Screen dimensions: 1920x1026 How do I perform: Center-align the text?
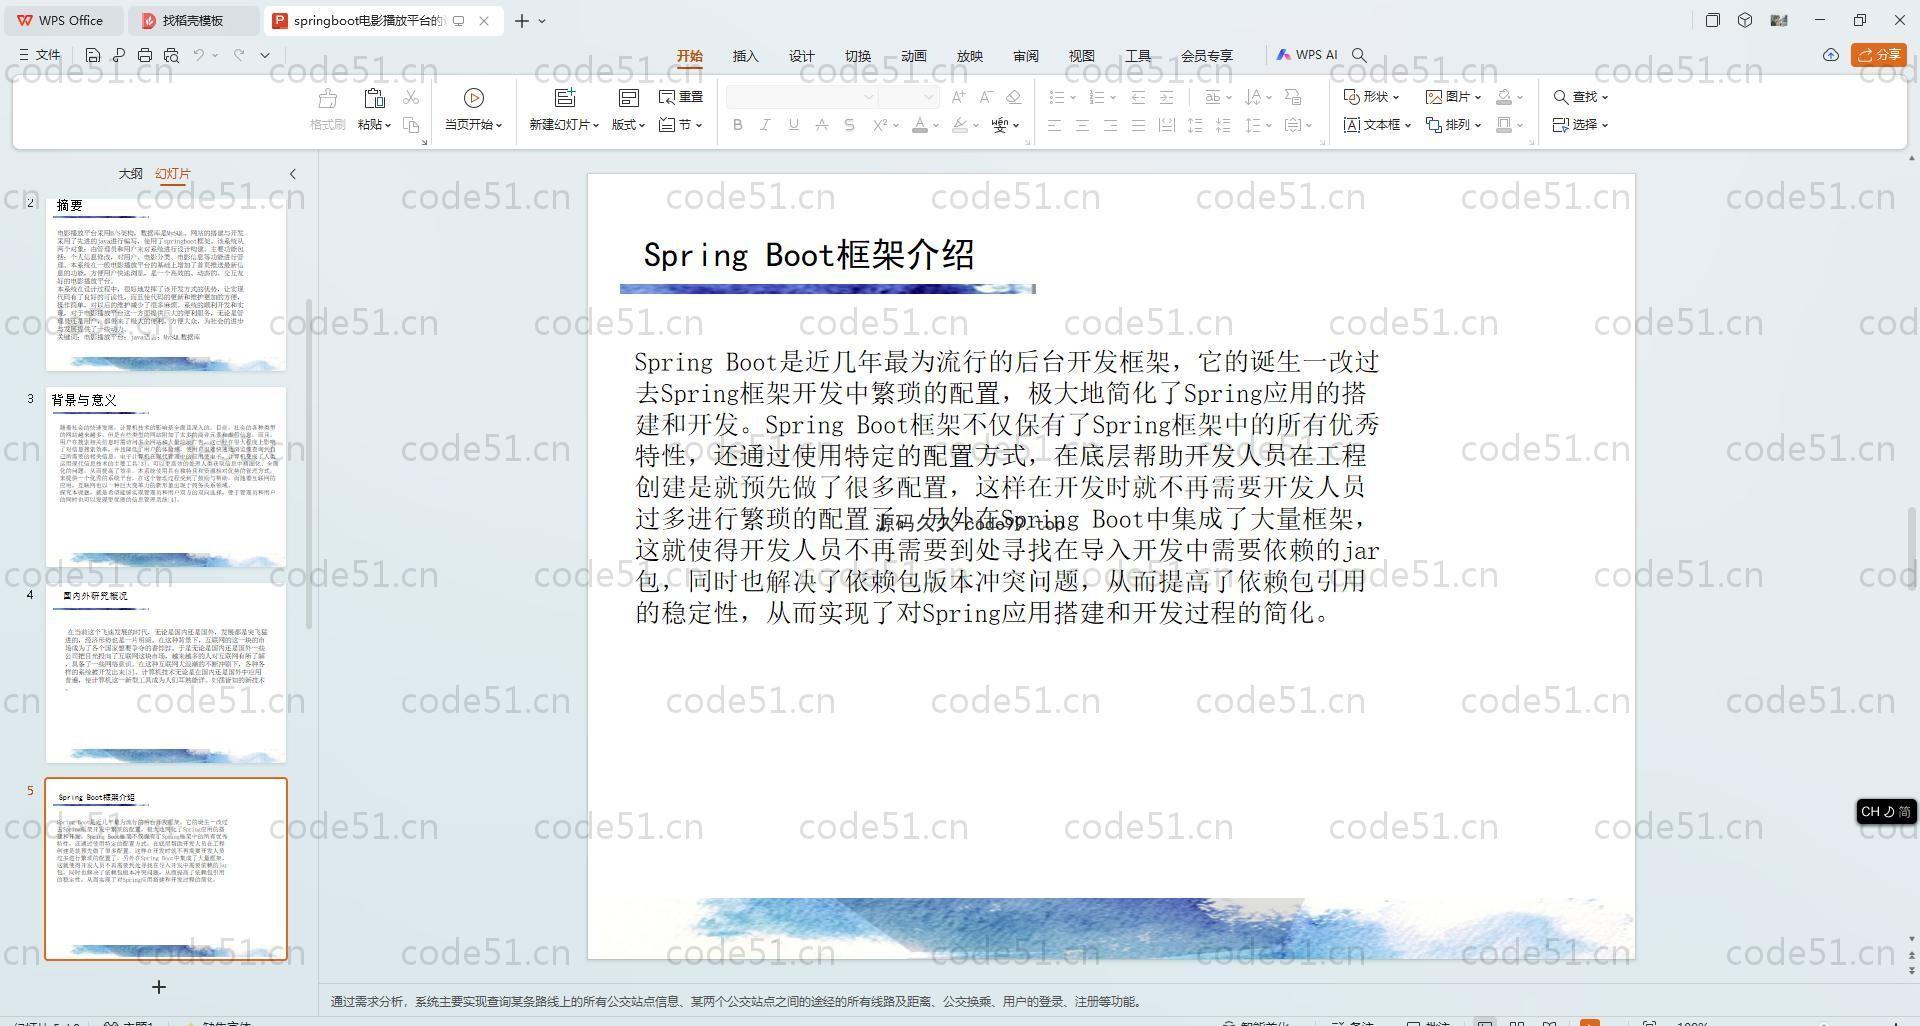(1082, 125)
